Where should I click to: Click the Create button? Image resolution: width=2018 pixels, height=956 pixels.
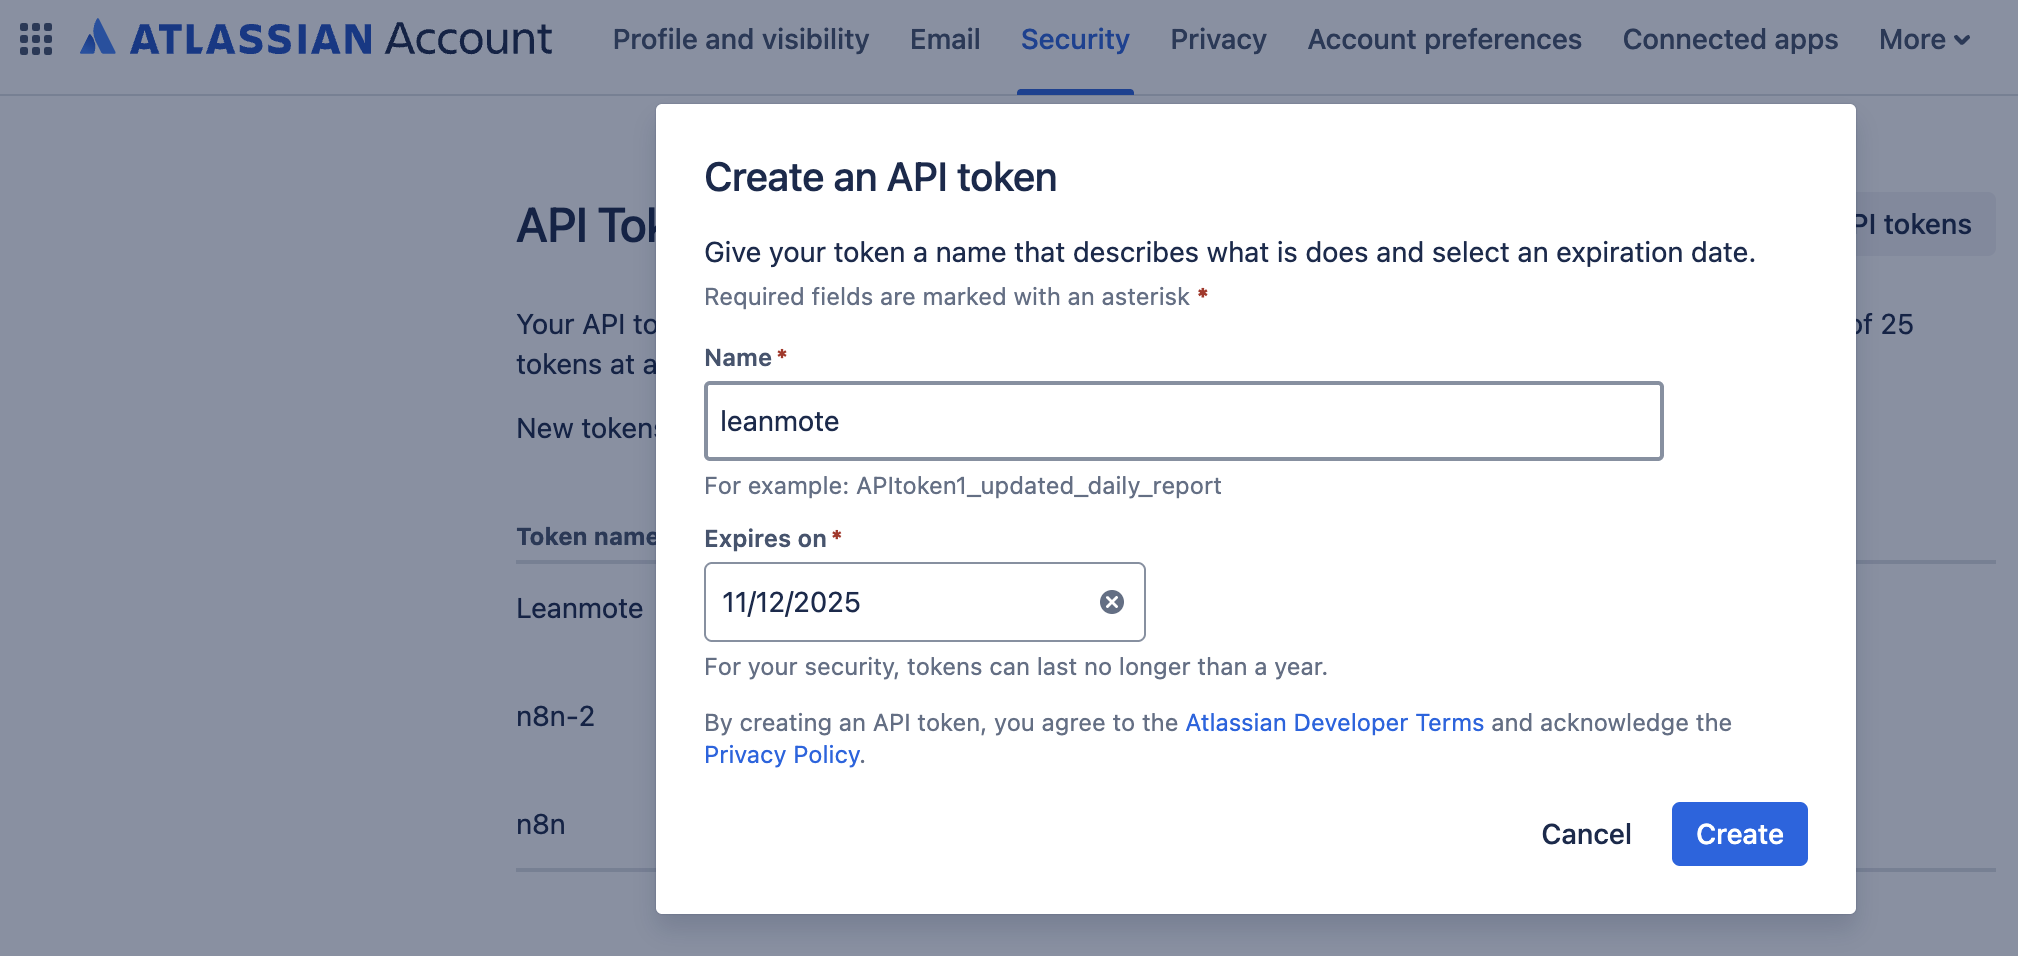tap(1739, 834)
